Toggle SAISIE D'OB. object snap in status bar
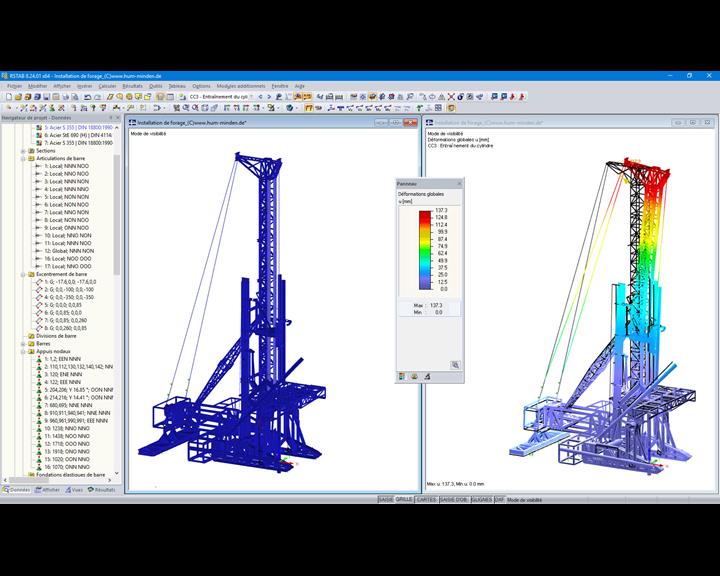Viewport: 720px width, 576px height. click(x=454, y=500)
